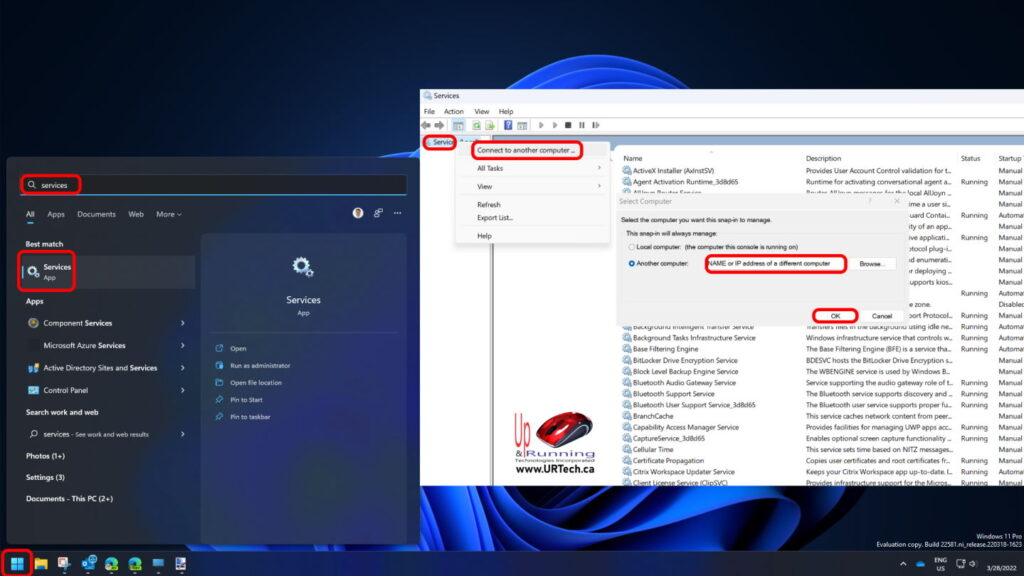Open Help via the question mark toolbar icon

point(508,125)
